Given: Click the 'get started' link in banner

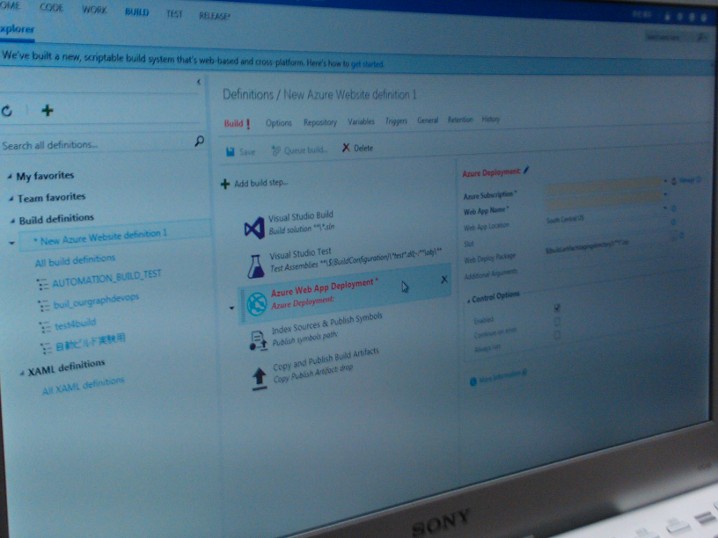Looking at the screenshot, I should pos(367,64).
